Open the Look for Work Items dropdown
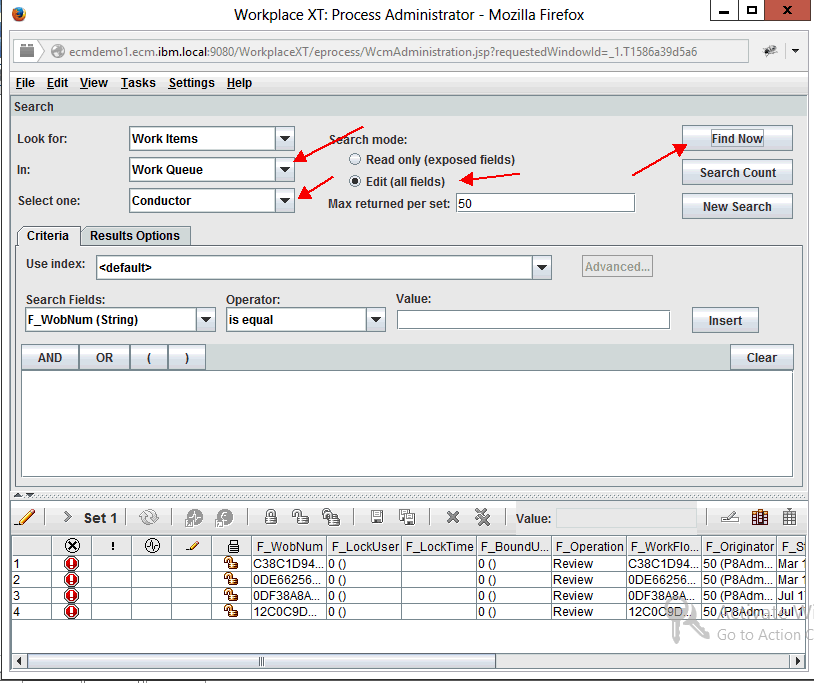Image resolution: width=814 pixels, height=683 pixels. coord(284,139)
